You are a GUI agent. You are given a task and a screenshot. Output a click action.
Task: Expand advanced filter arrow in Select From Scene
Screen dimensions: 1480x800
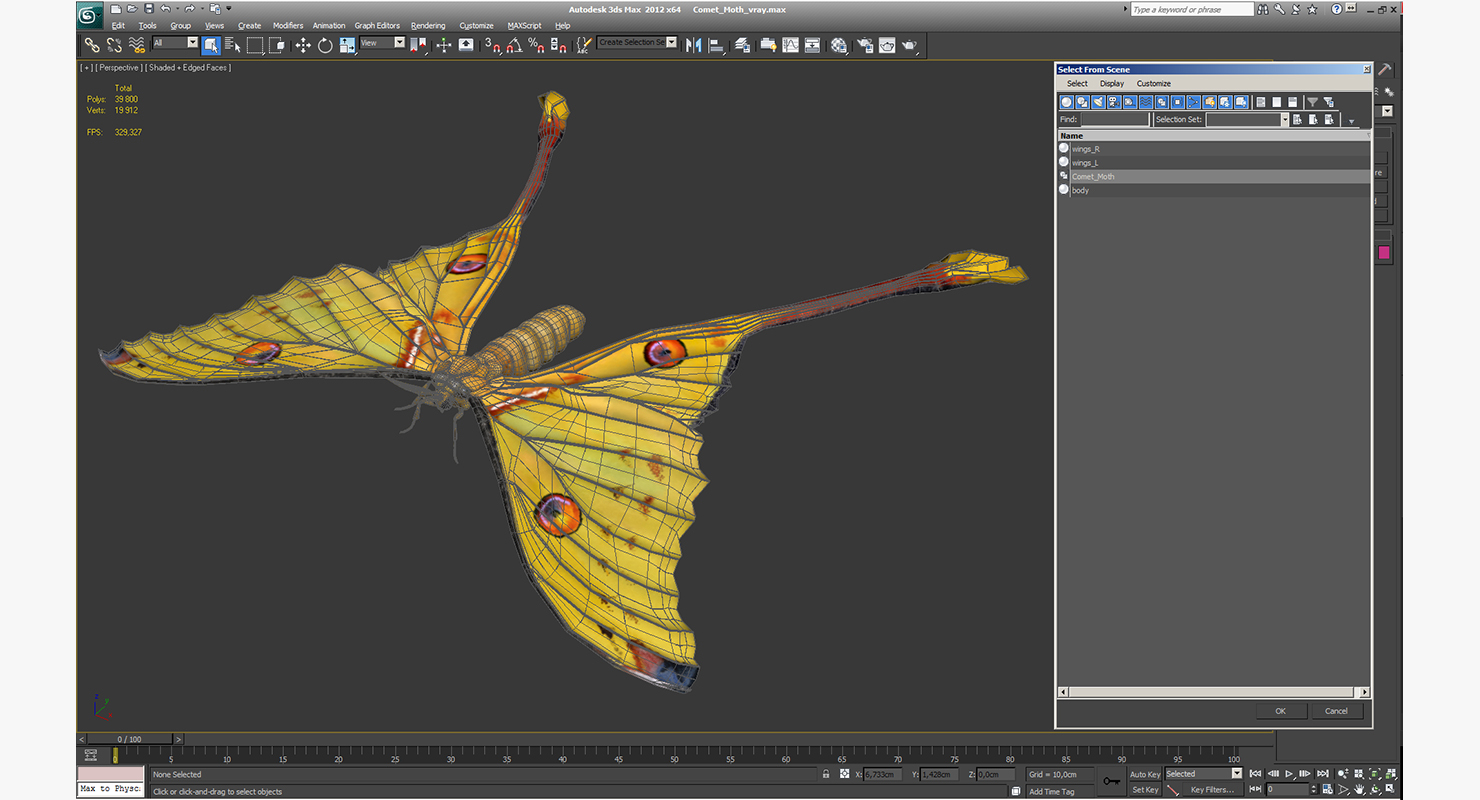[1352, 121]
